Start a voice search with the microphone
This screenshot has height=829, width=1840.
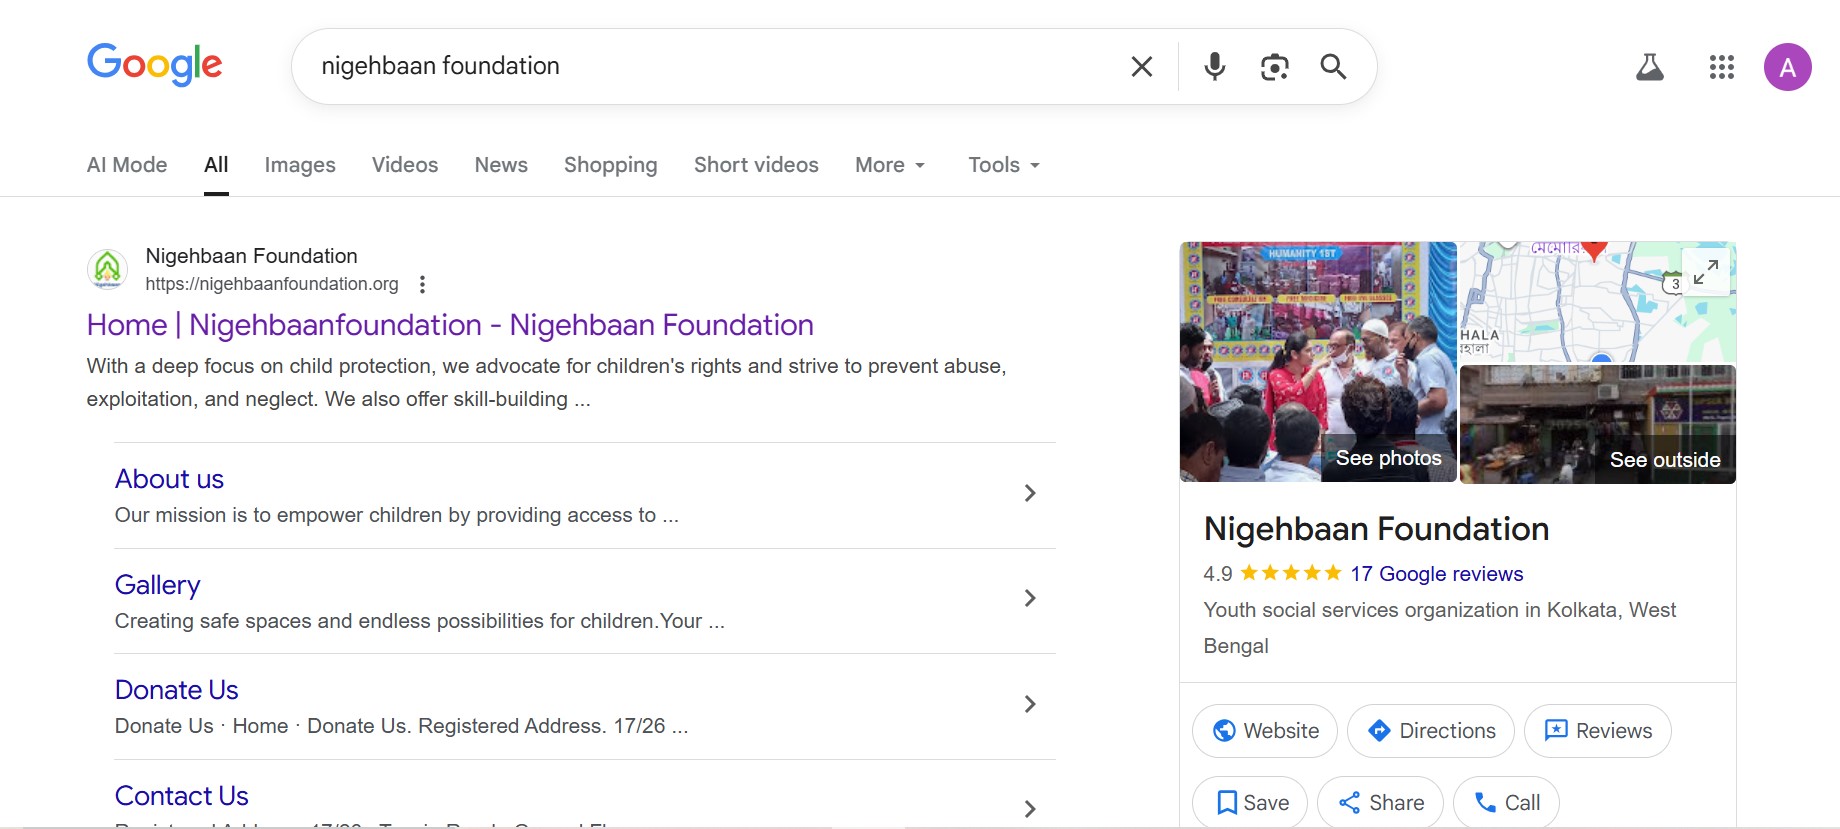[1214, 67]
